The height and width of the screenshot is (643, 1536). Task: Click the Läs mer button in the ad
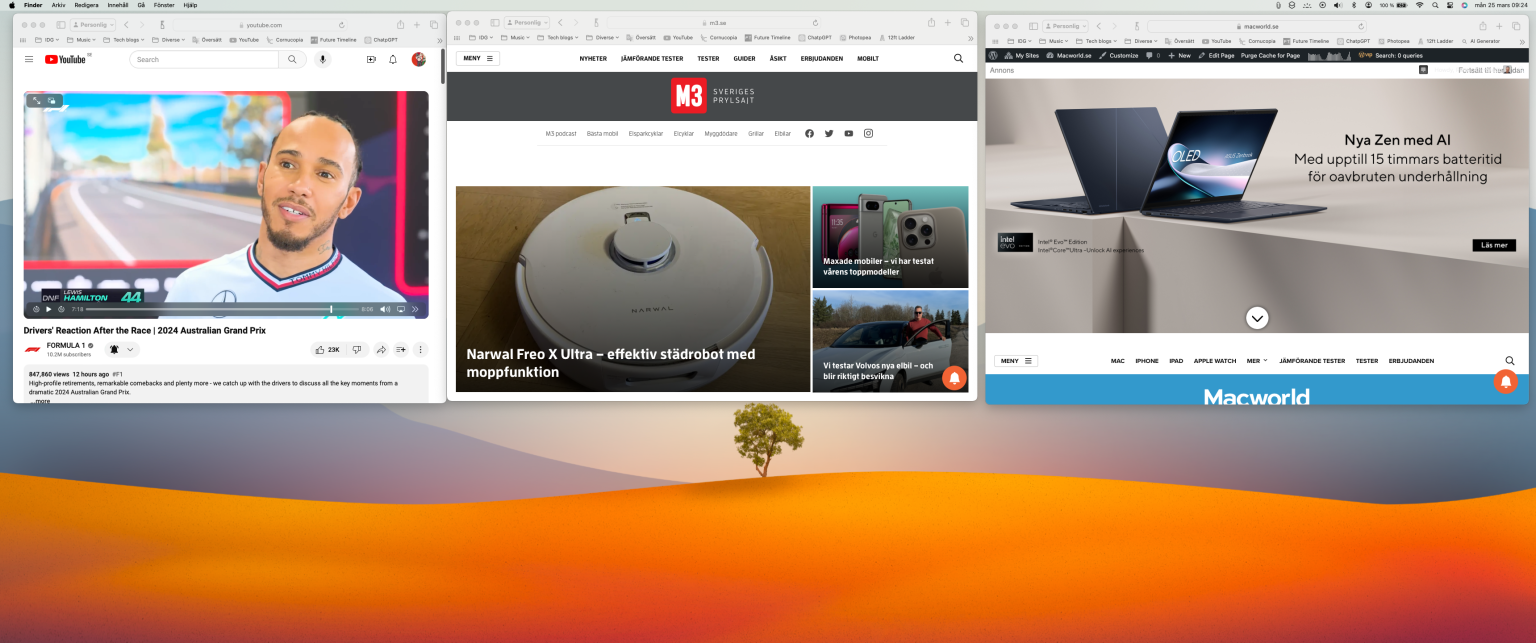point(1493,245)
